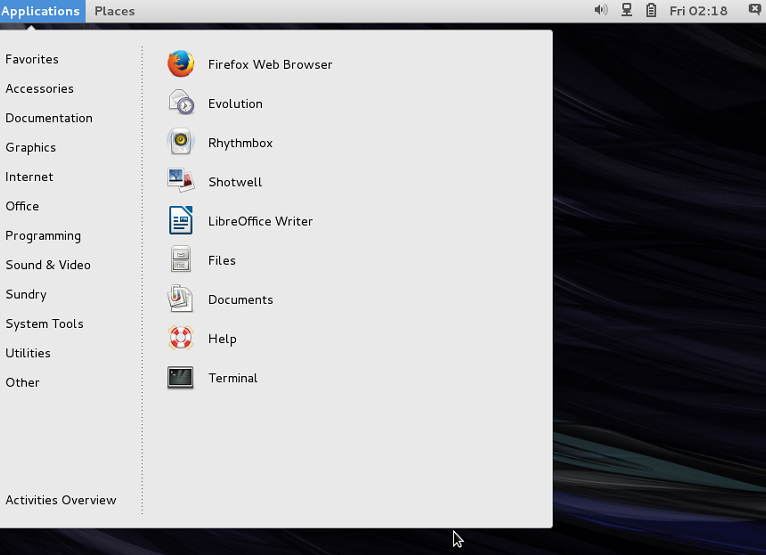The height and width of the screenshot is (555, 766).
Task: Select the Favorites category
Action: click(x=32, y=59)
